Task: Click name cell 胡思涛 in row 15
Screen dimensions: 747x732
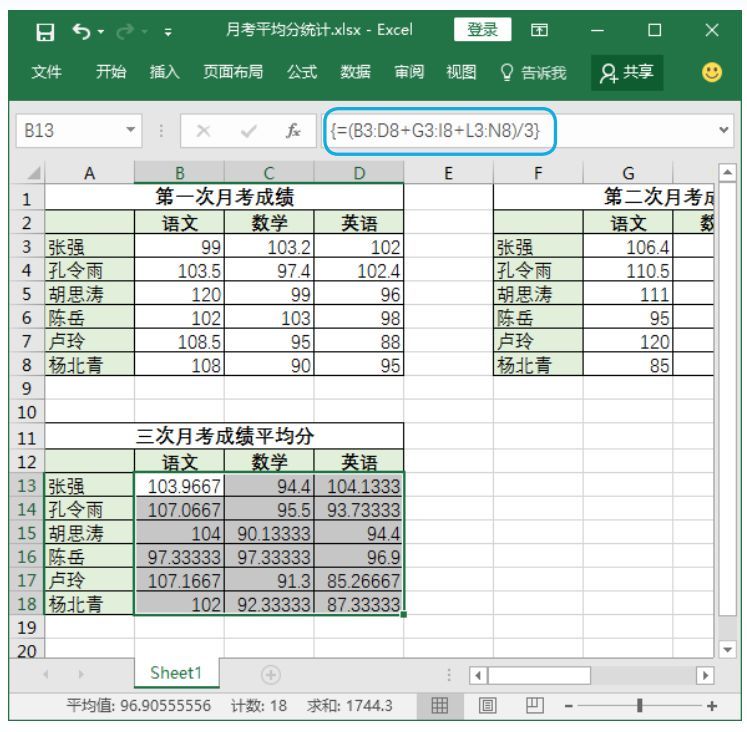Action: pyautogui.click(x=90, y=533)
